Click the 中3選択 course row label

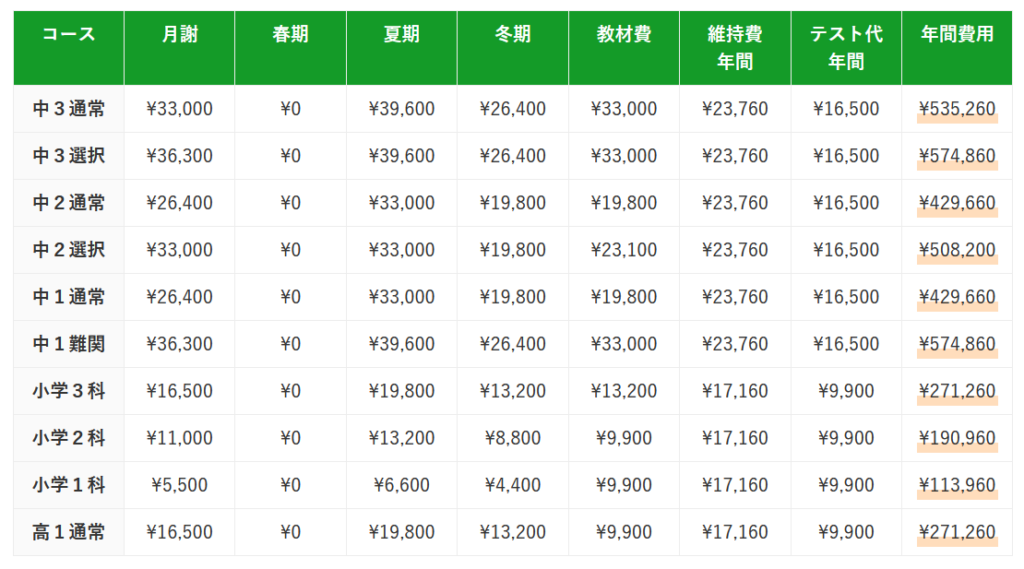69,155
